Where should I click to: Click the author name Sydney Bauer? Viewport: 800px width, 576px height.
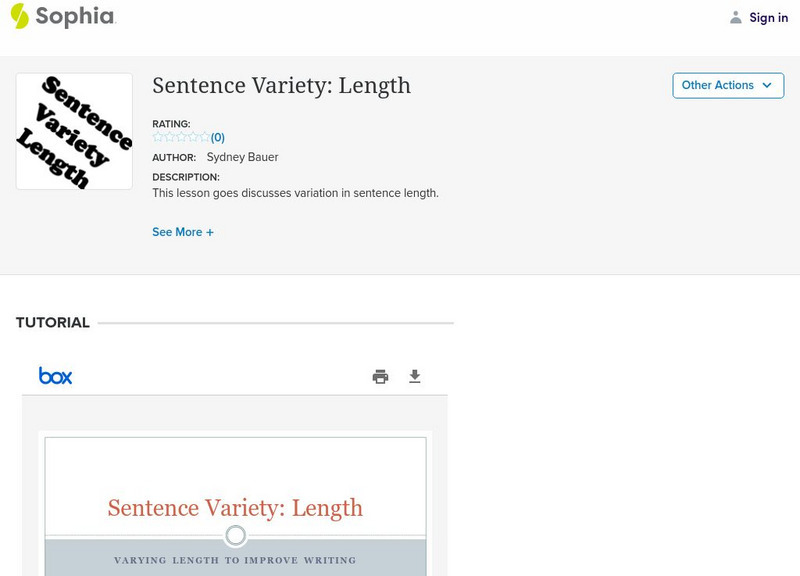(242, 157)
